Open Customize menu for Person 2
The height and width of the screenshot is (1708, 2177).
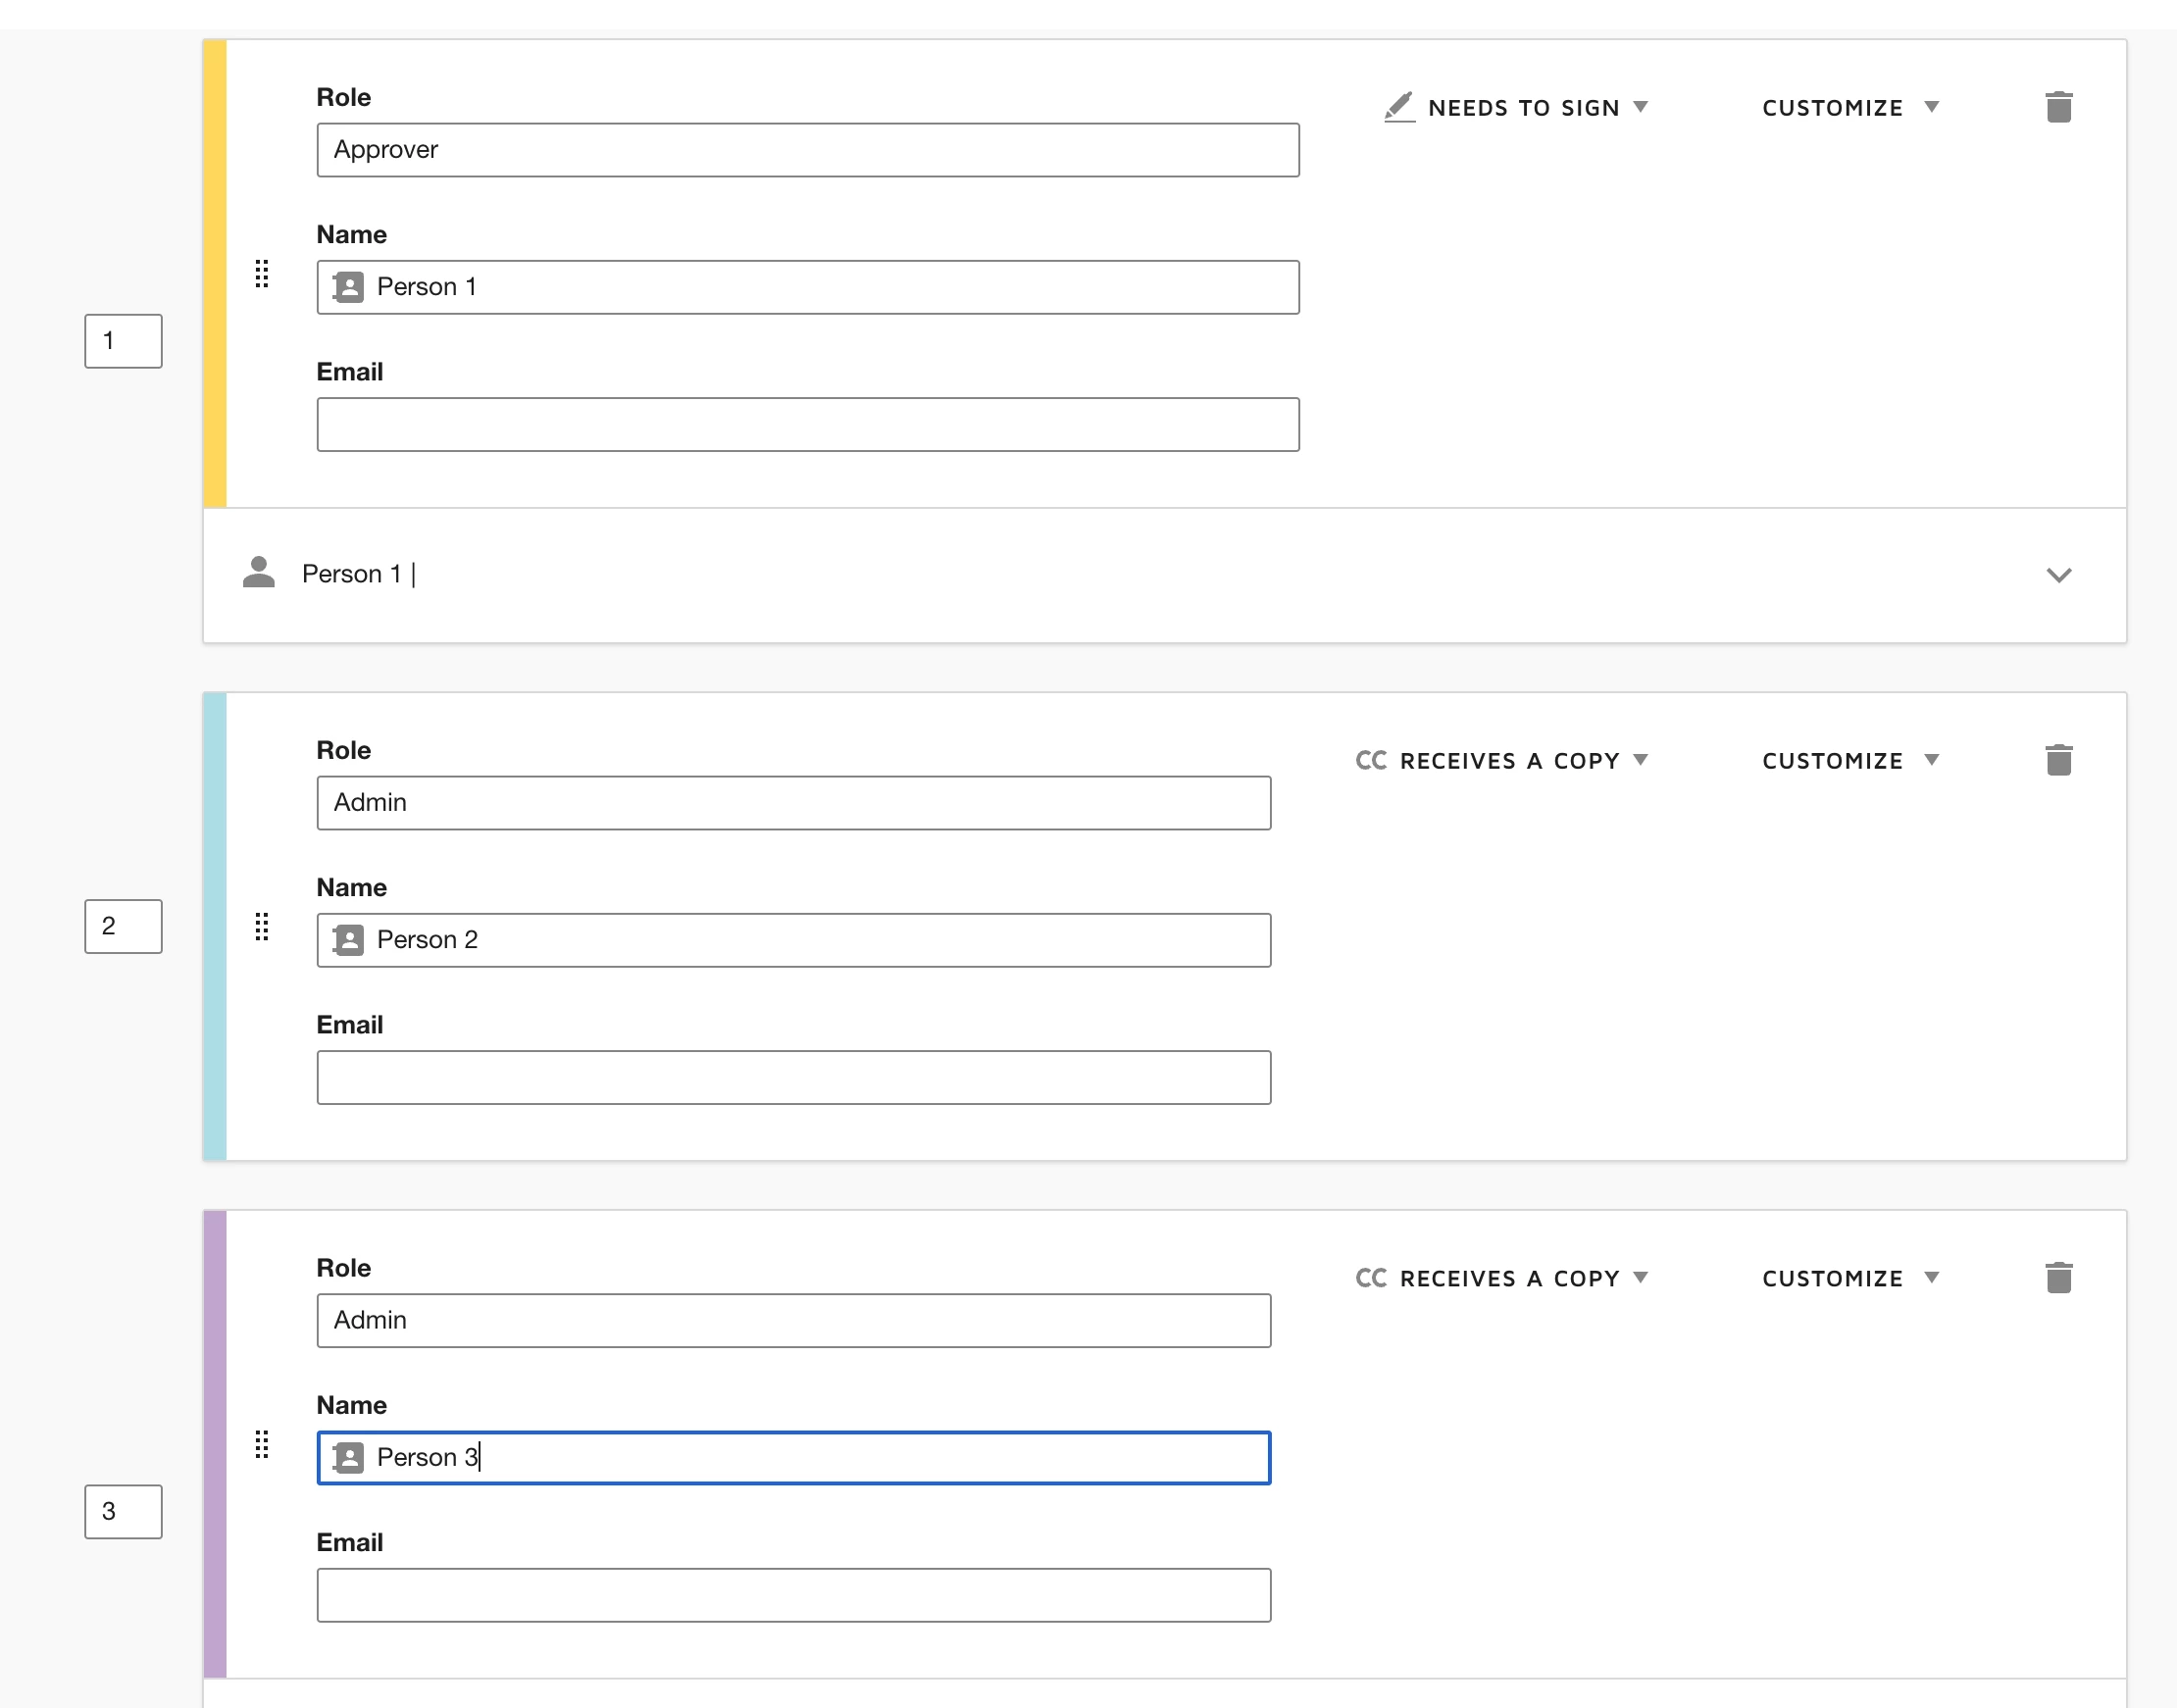tap(1849, 760)
